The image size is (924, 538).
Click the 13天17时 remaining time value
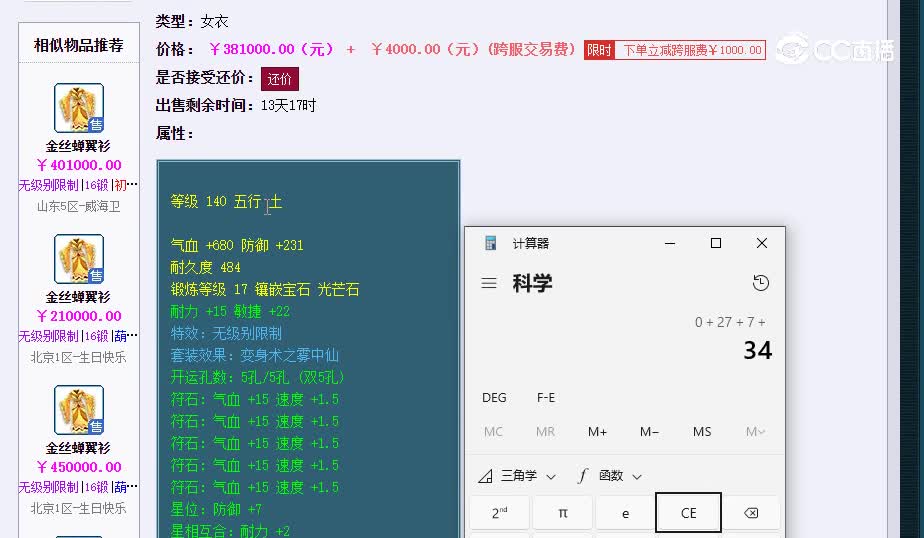288,105
